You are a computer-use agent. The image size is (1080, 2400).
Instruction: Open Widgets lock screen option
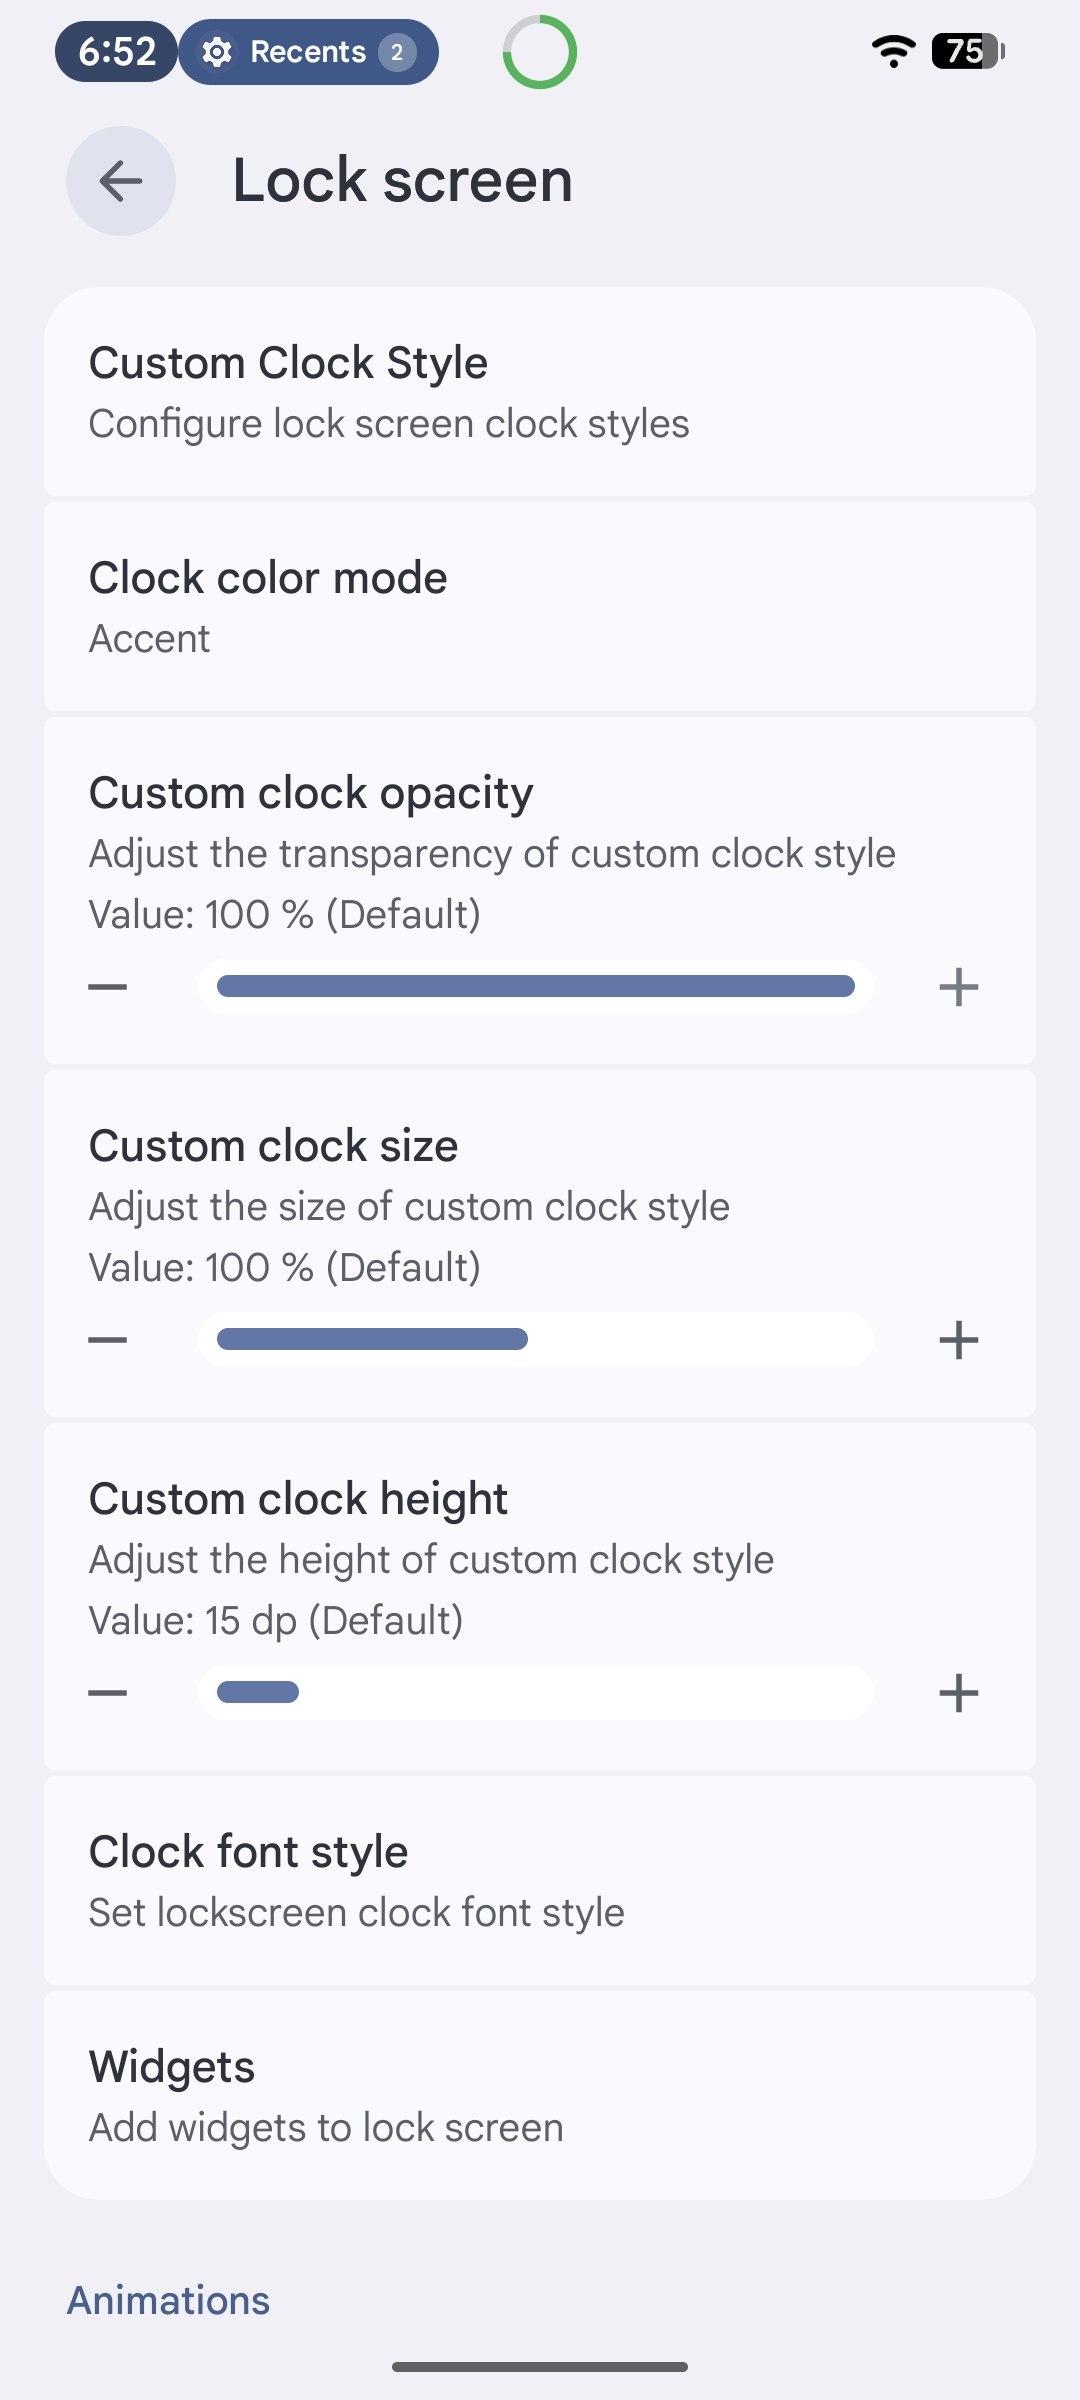tap(540, 2096)
